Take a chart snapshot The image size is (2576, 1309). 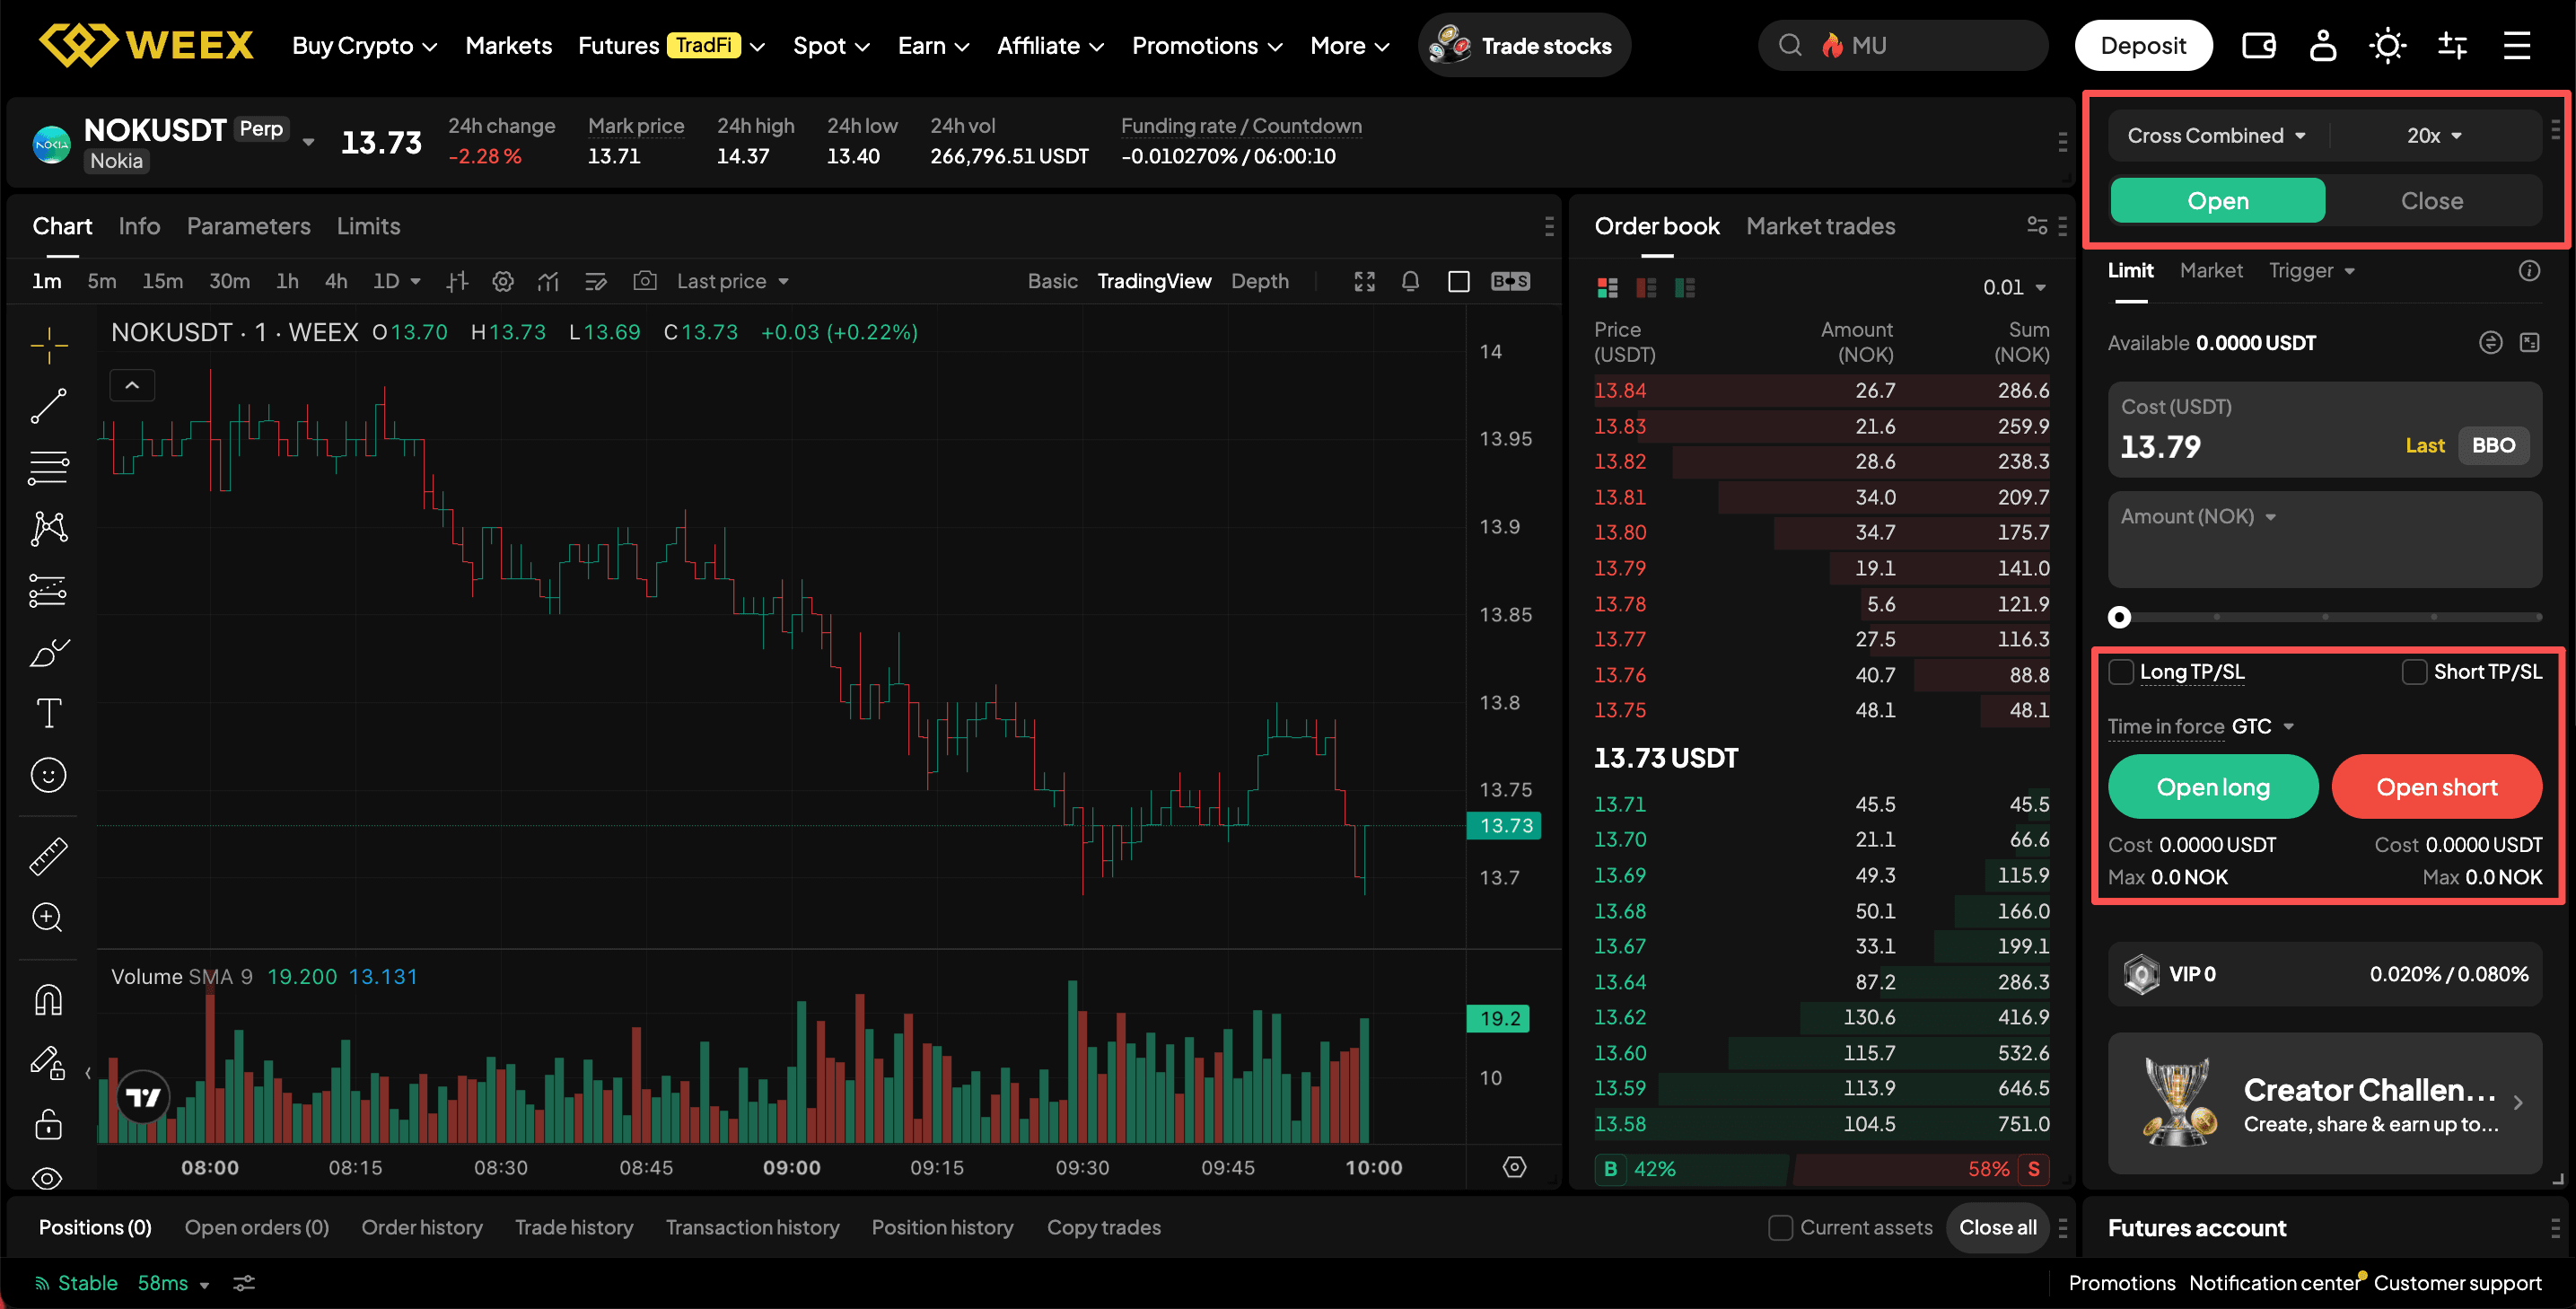tap(645, 281)
